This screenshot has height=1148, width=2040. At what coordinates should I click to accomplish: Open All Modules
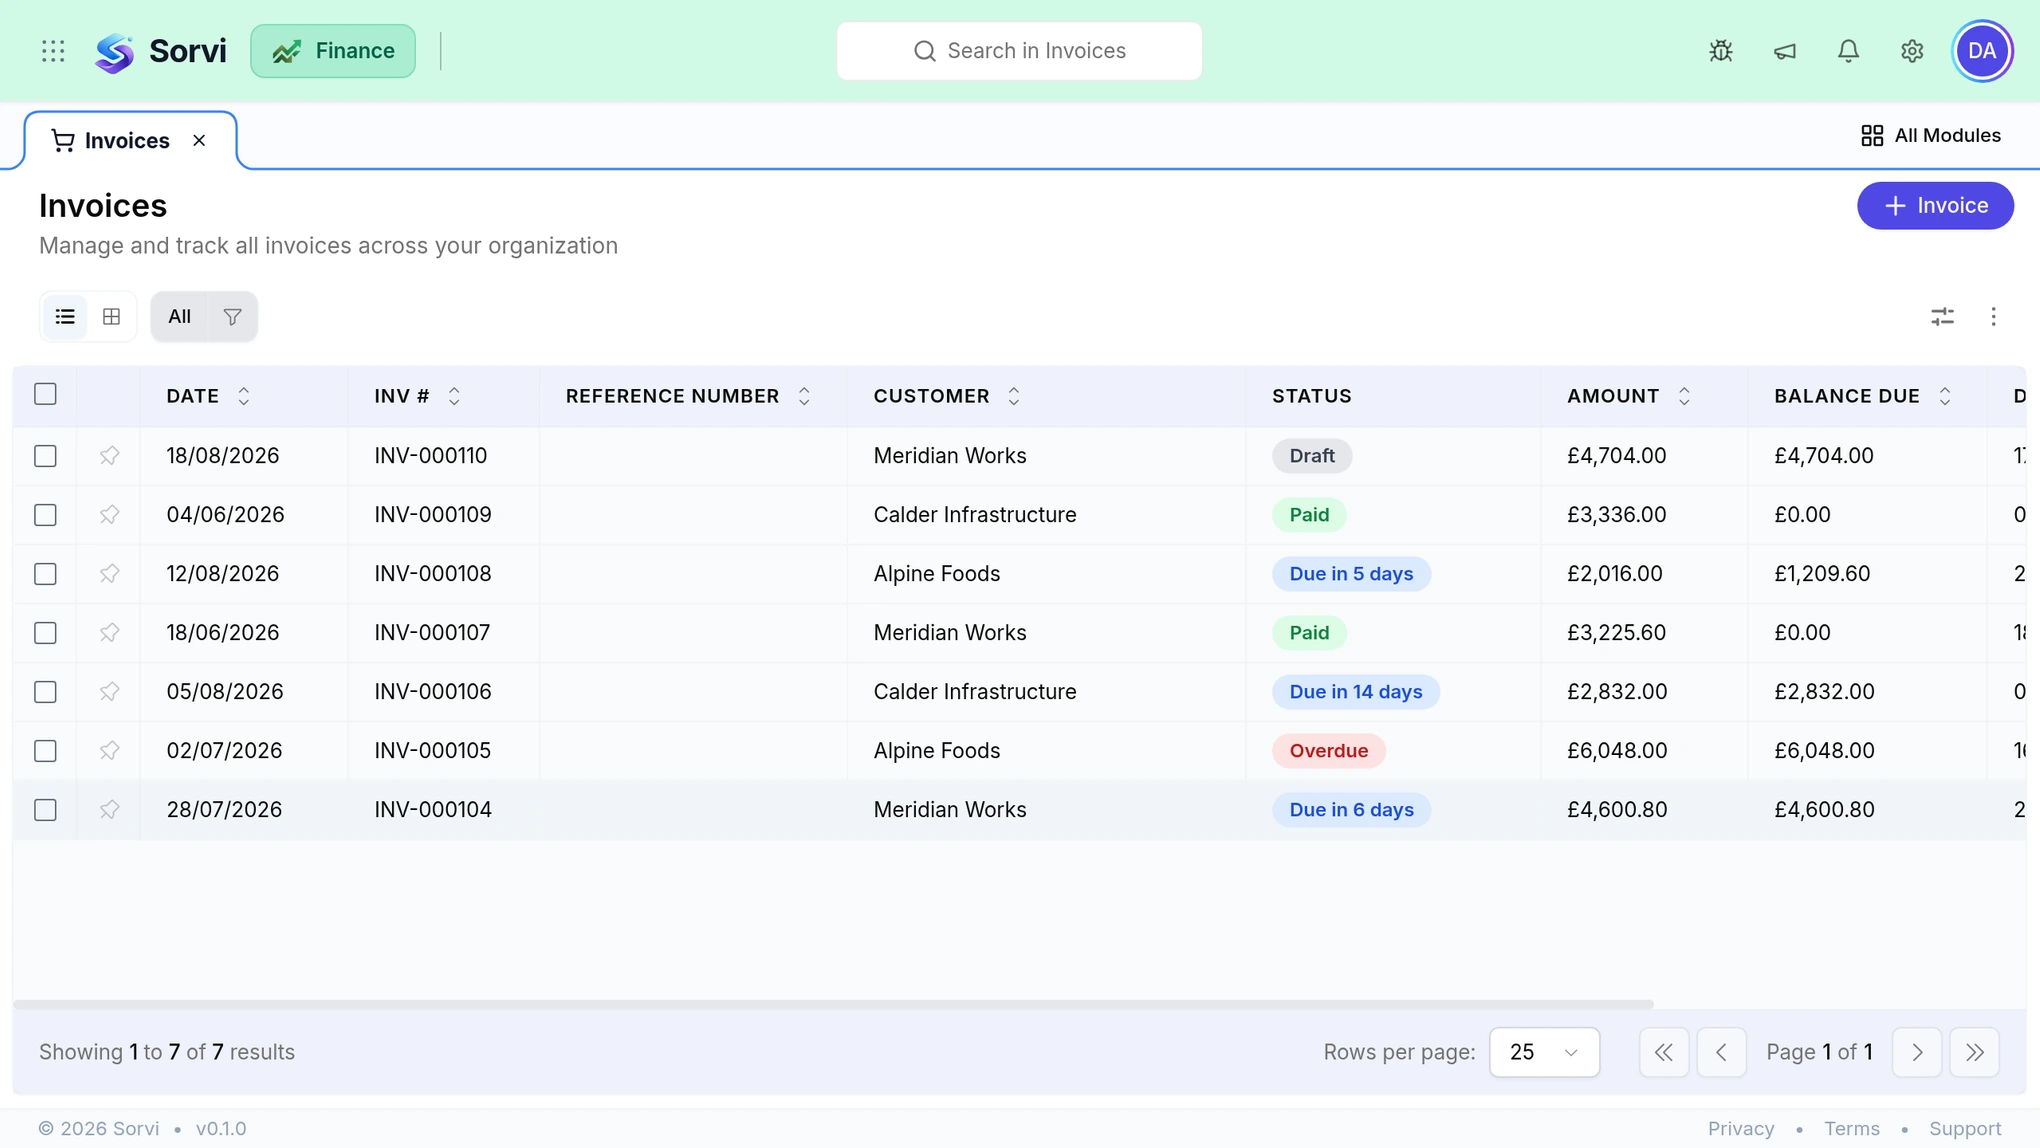(1930, 136)
